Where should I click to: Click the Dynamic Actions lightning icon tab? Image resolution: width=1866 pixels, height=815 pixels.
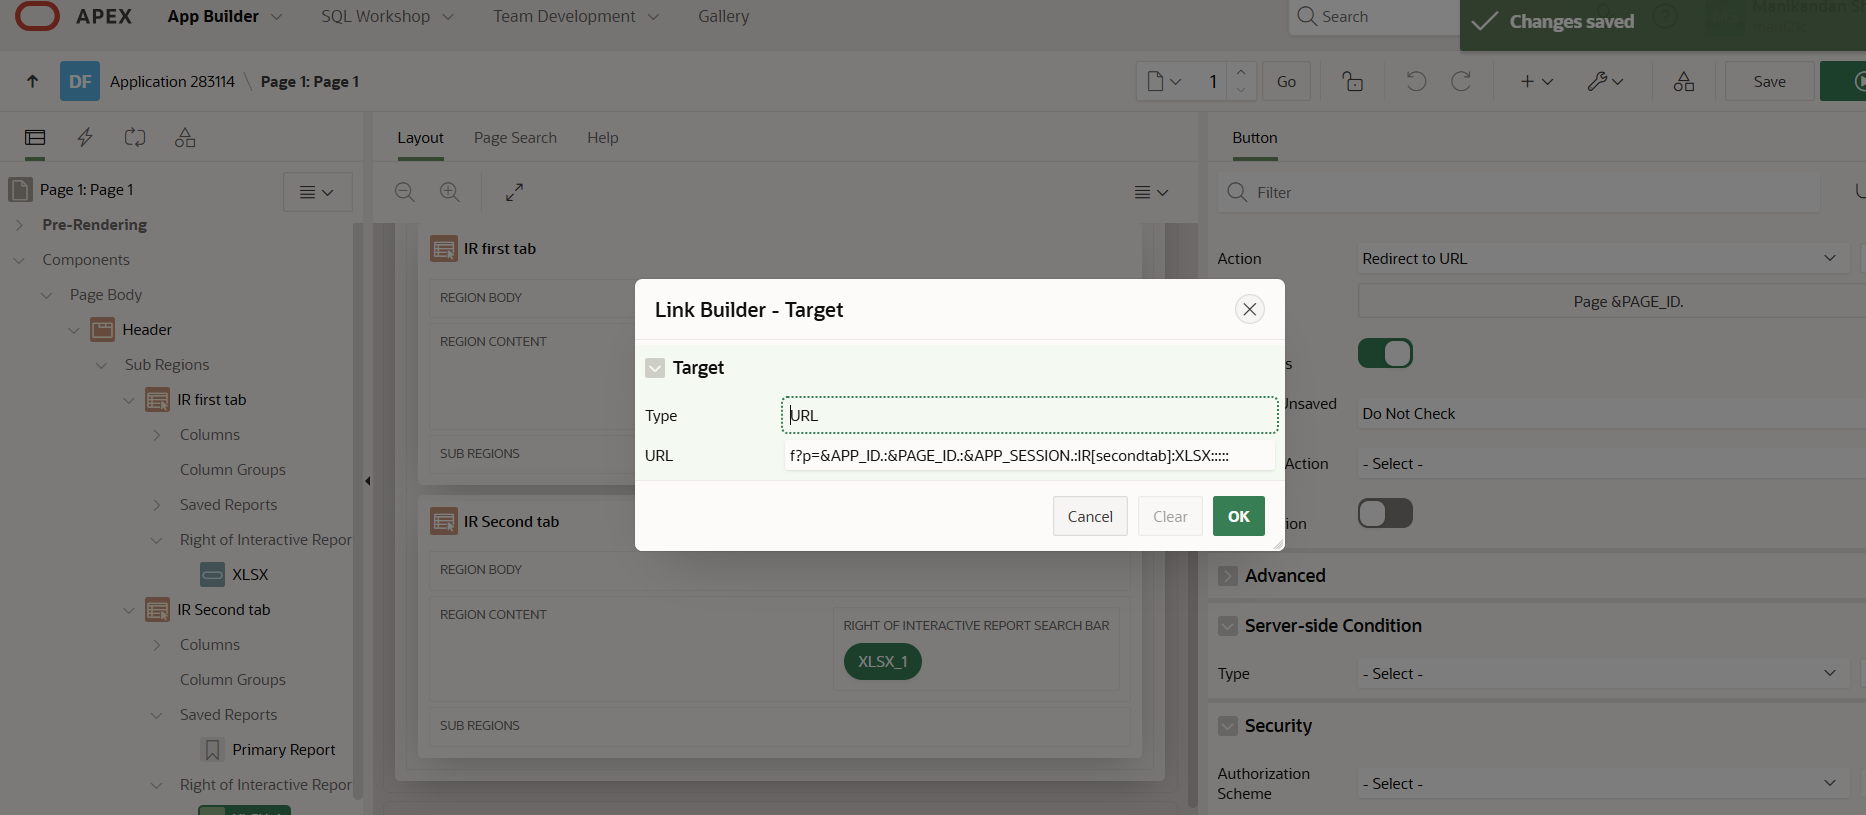point(85,138)
